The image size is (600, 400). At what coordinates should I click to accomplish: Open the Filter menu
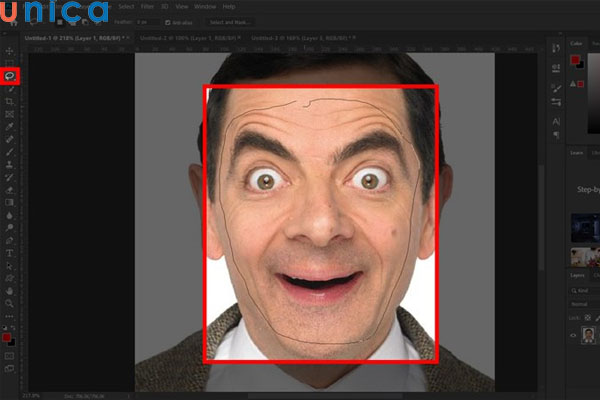point(147,6)
